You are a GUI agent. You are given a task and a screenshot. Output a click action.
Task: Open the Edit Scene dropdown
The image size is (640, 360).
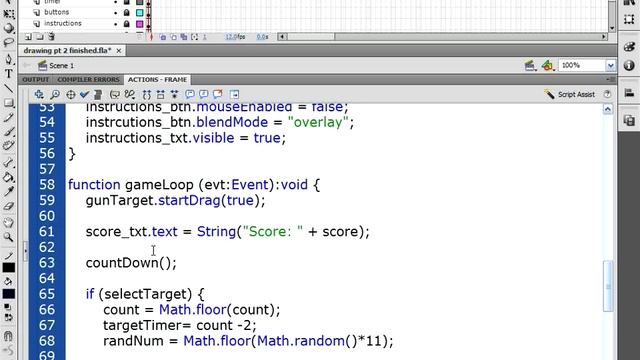tap(530, 65)
